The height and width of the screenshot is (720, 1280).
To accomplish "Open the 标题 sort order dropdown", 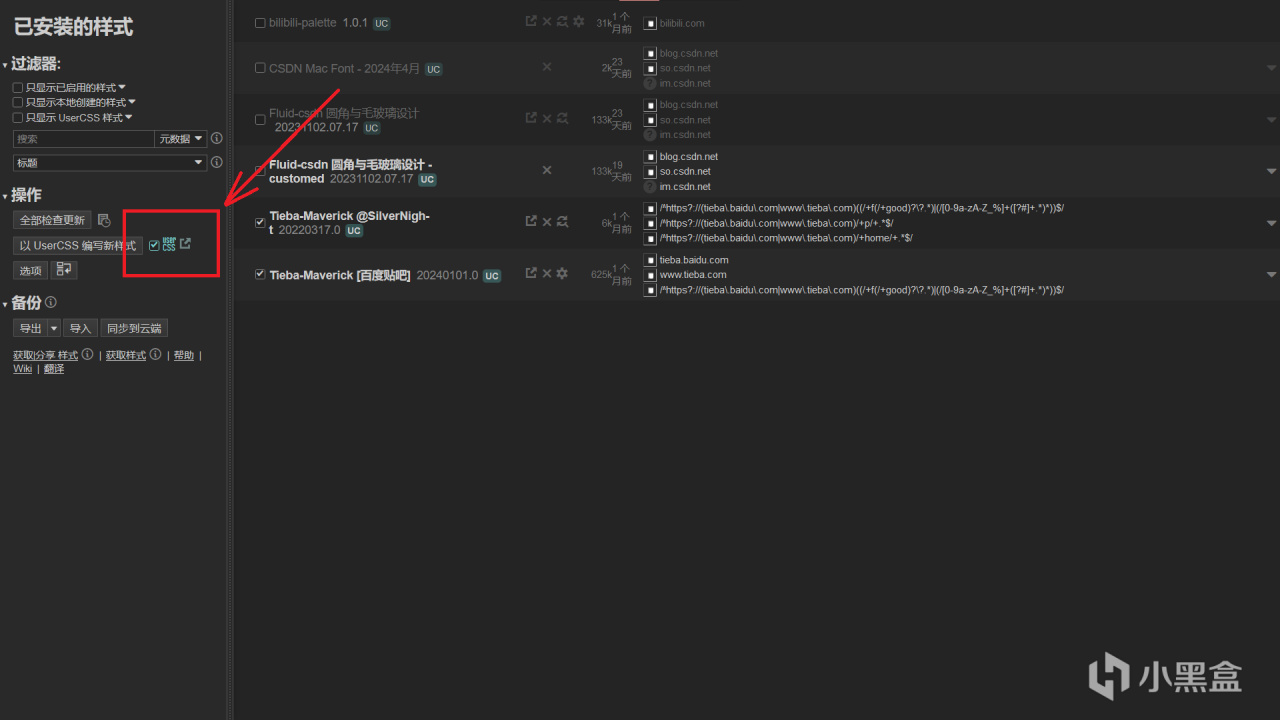I will coord(110,162).
